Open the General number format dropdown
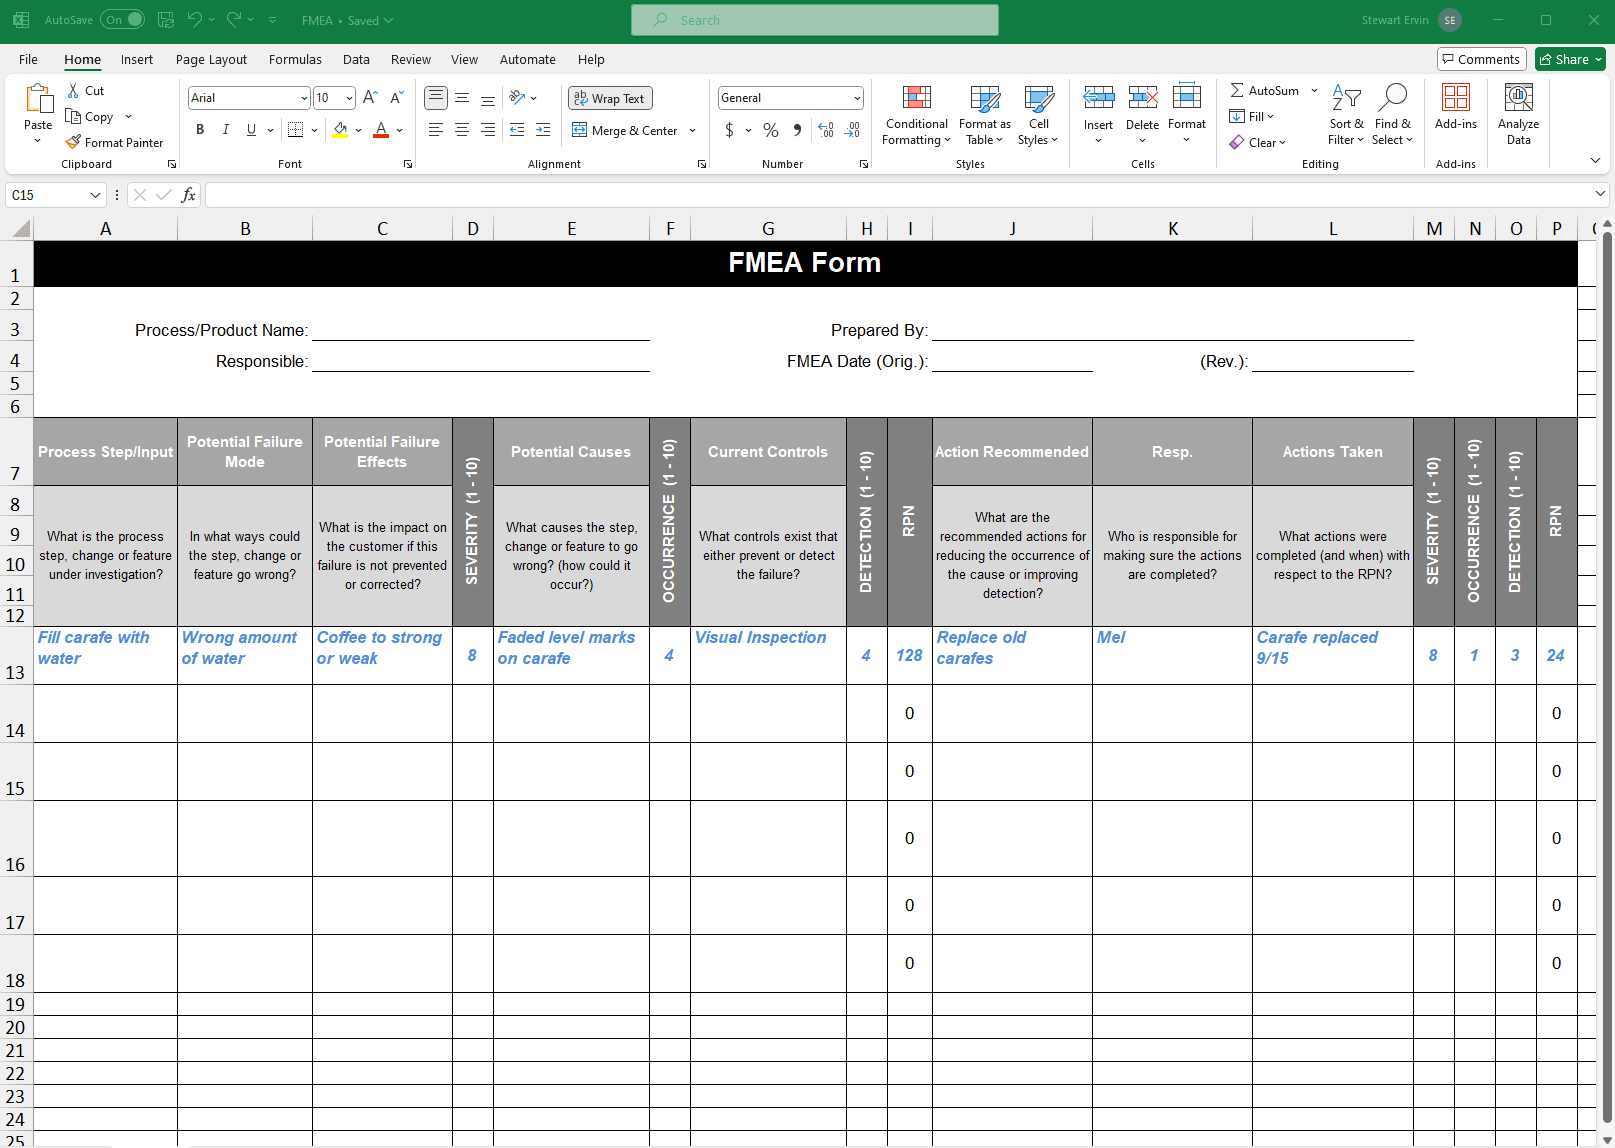Image resolution: width=1615 pixels, height=1148 pixels. [x=857, y=98]
